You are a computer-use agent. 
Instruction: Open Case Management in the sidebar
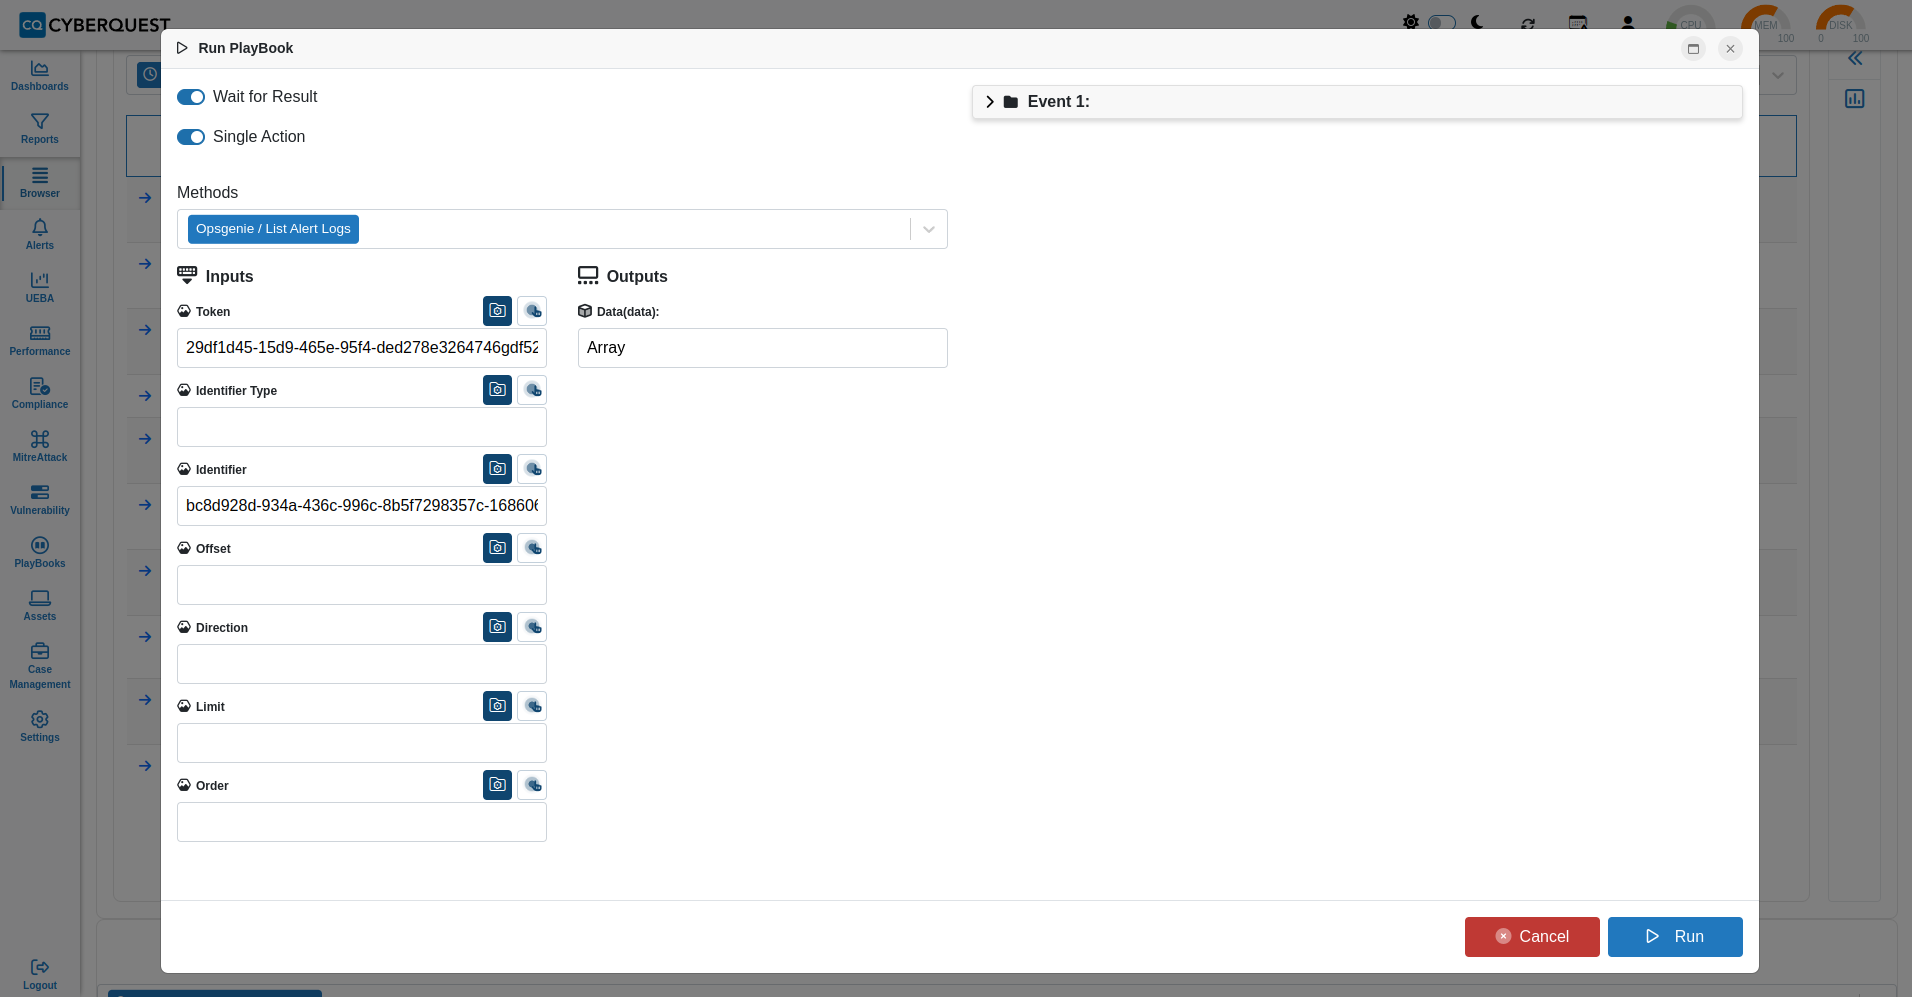(40, 667)
